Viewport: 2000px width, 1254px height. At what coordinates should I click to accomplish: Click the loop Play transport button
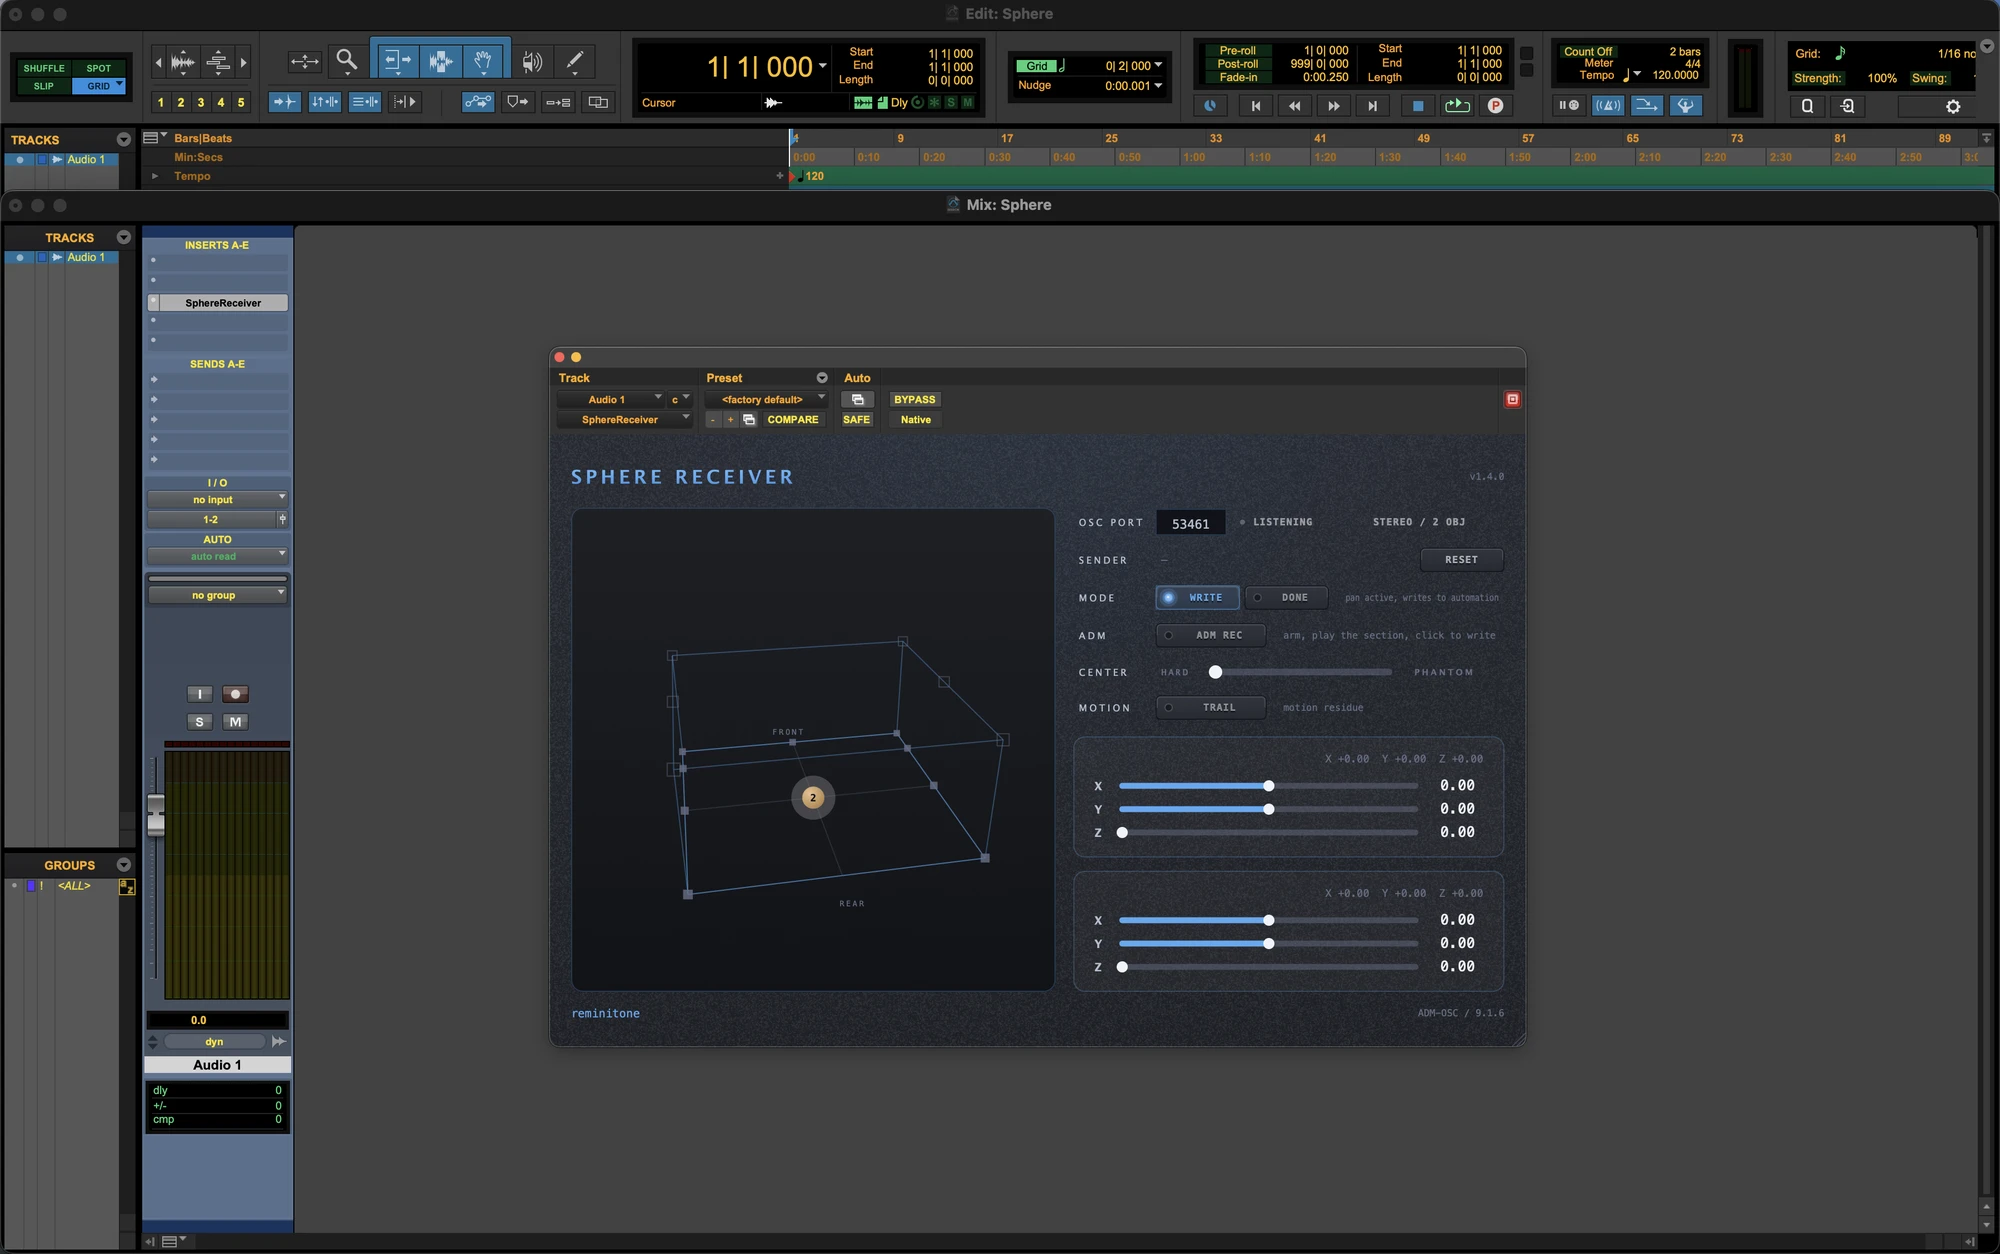coord(1457,105)
